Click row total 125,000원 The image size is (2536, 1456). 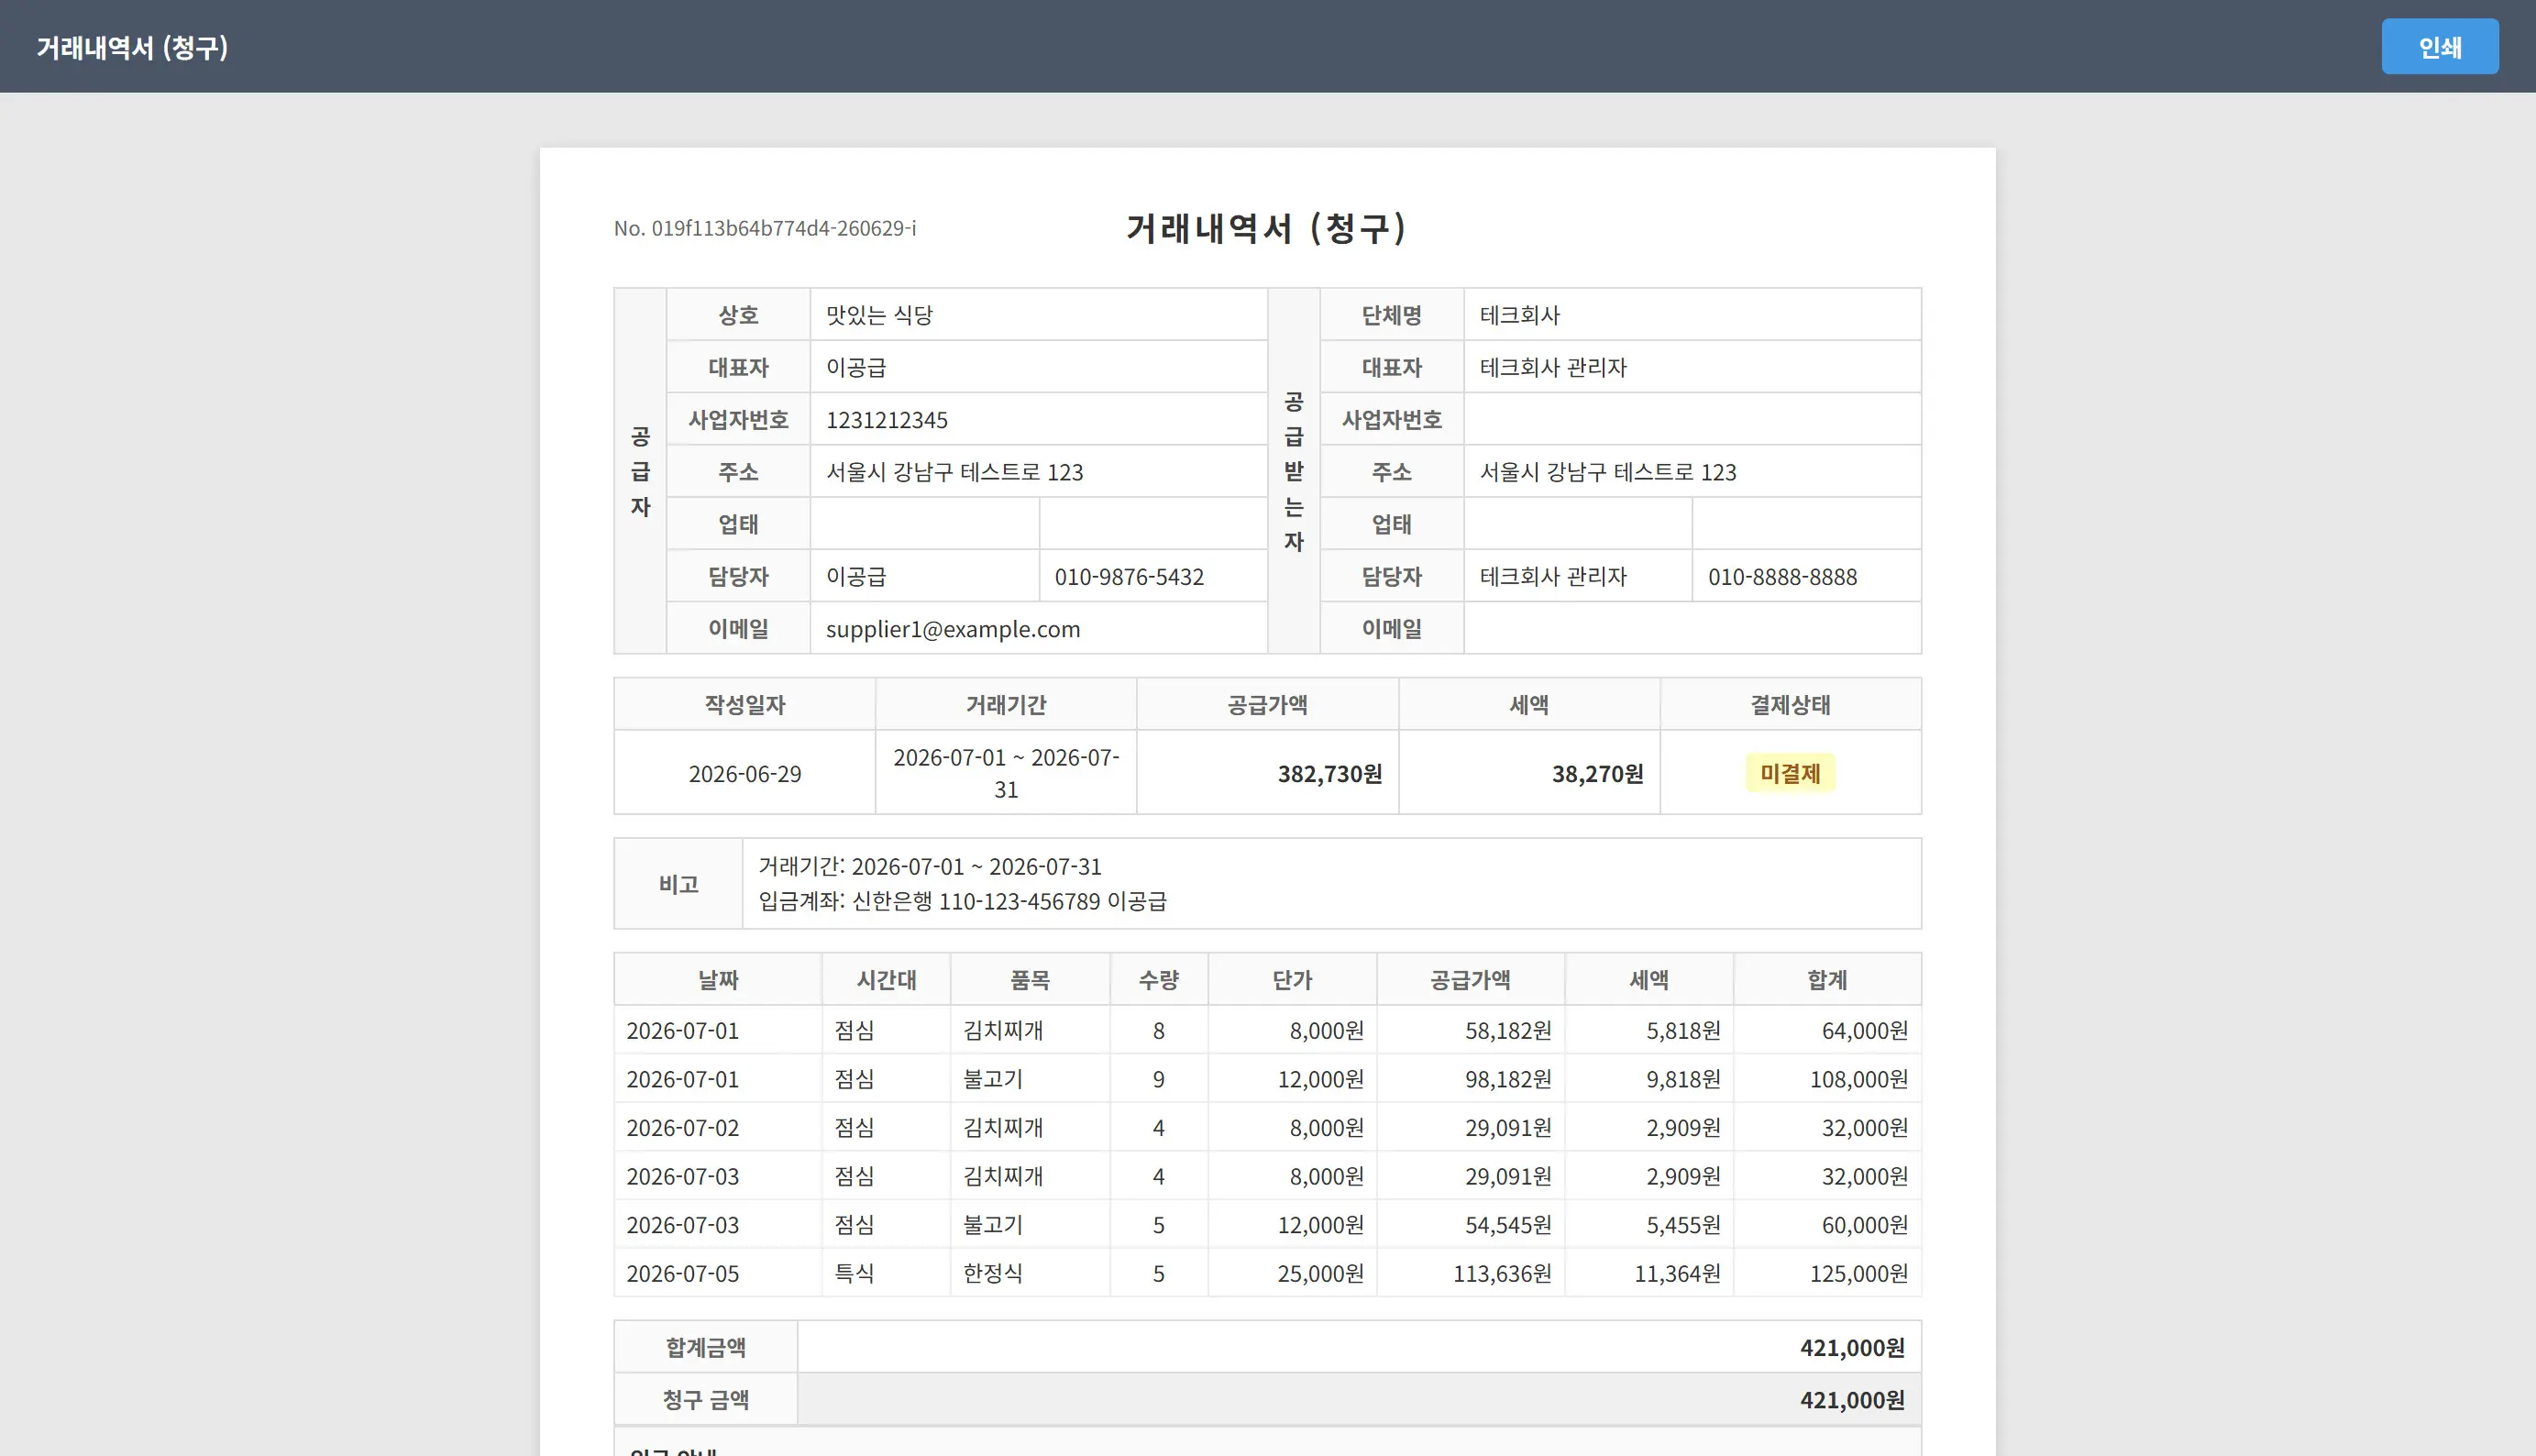pyautogui.click(x=1858, y=1273)
